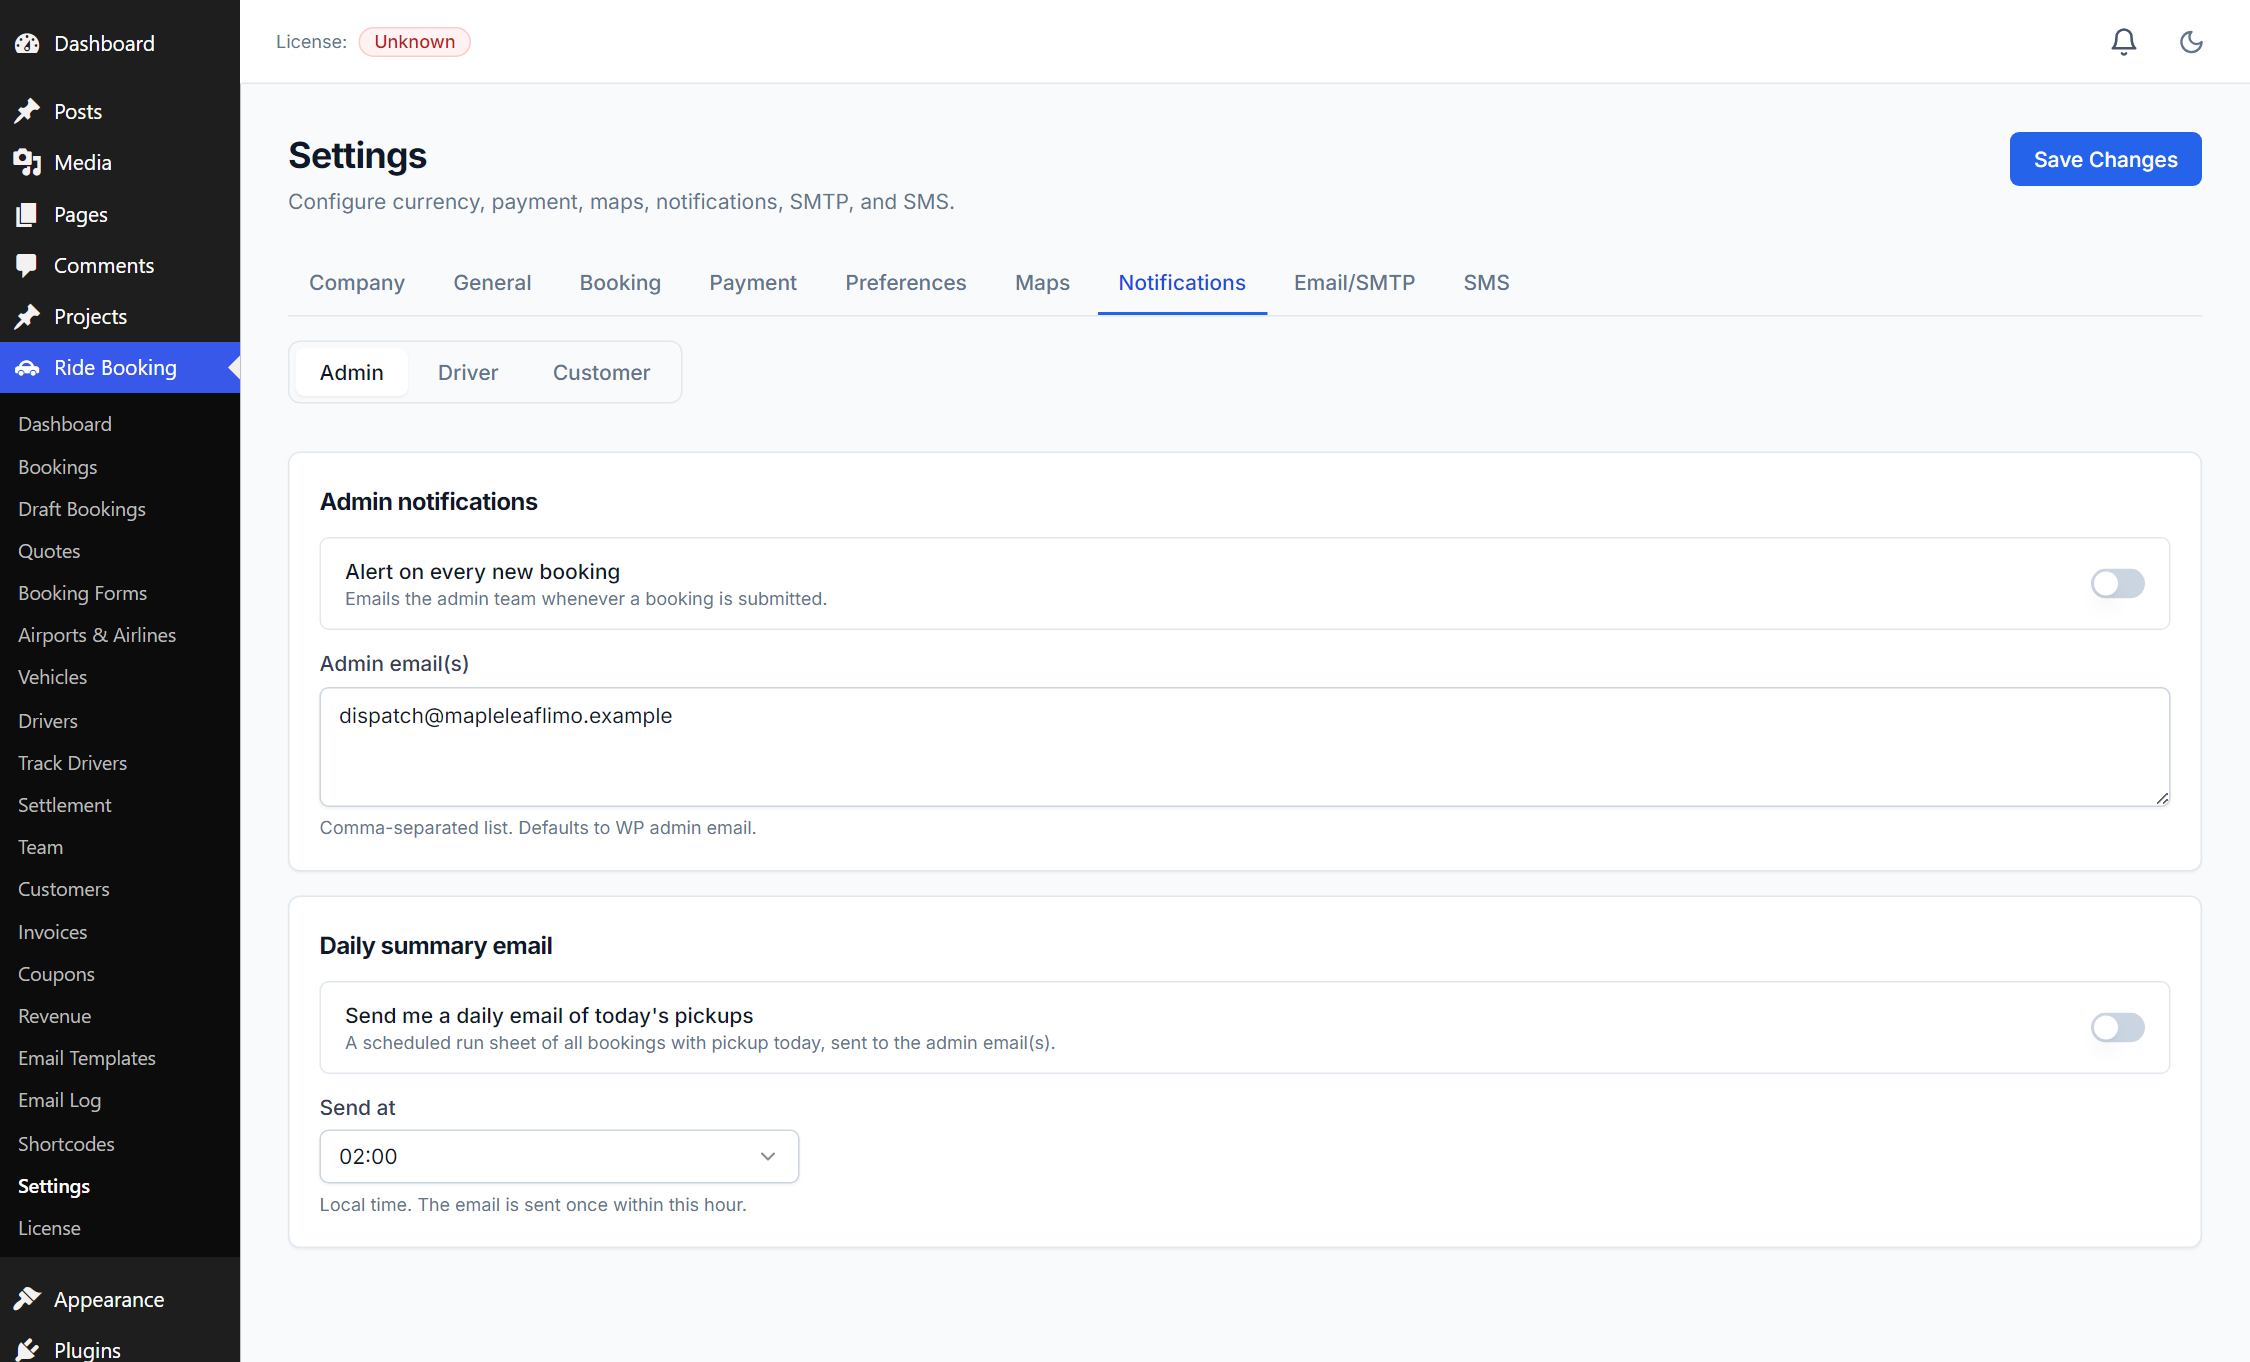
Task: Click the Save Changes button
Action: tap(2105, 159)
